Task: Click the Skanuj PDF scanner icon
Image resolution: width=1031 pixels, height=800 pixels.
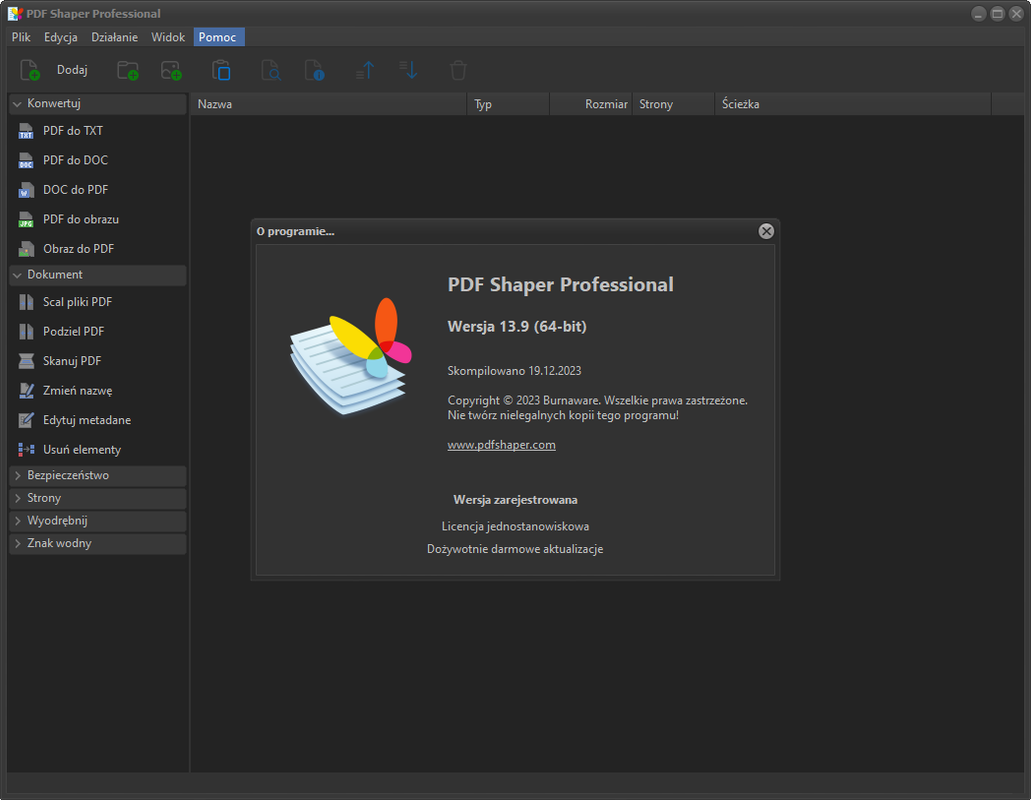Action: click(x=26, y=361)
